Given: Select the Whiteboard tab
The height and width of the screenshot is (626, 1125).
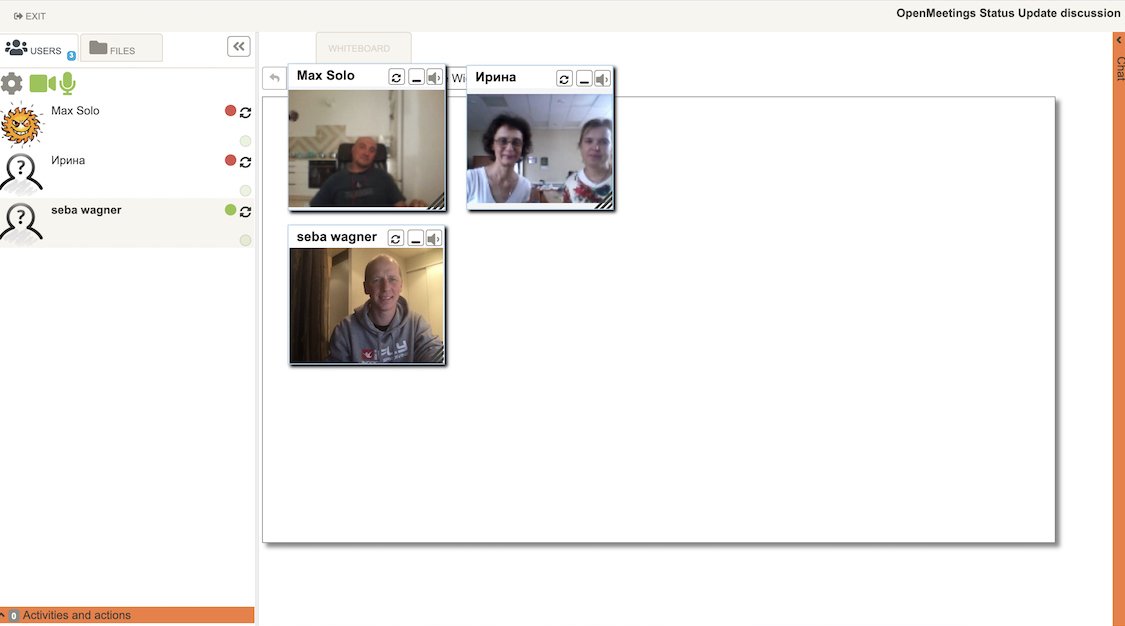Looking at the screenshot, I should point(363,48).
